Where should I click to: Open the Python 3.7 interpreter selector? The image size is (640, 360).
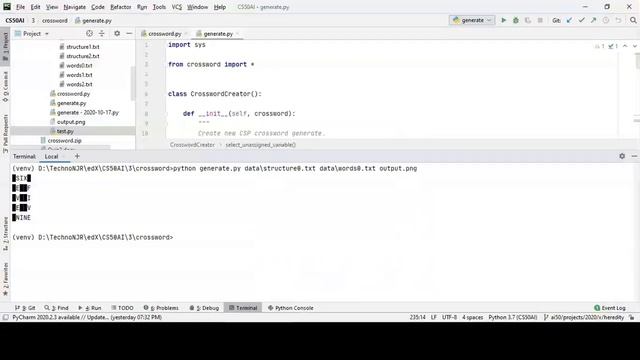pos(513,317)
